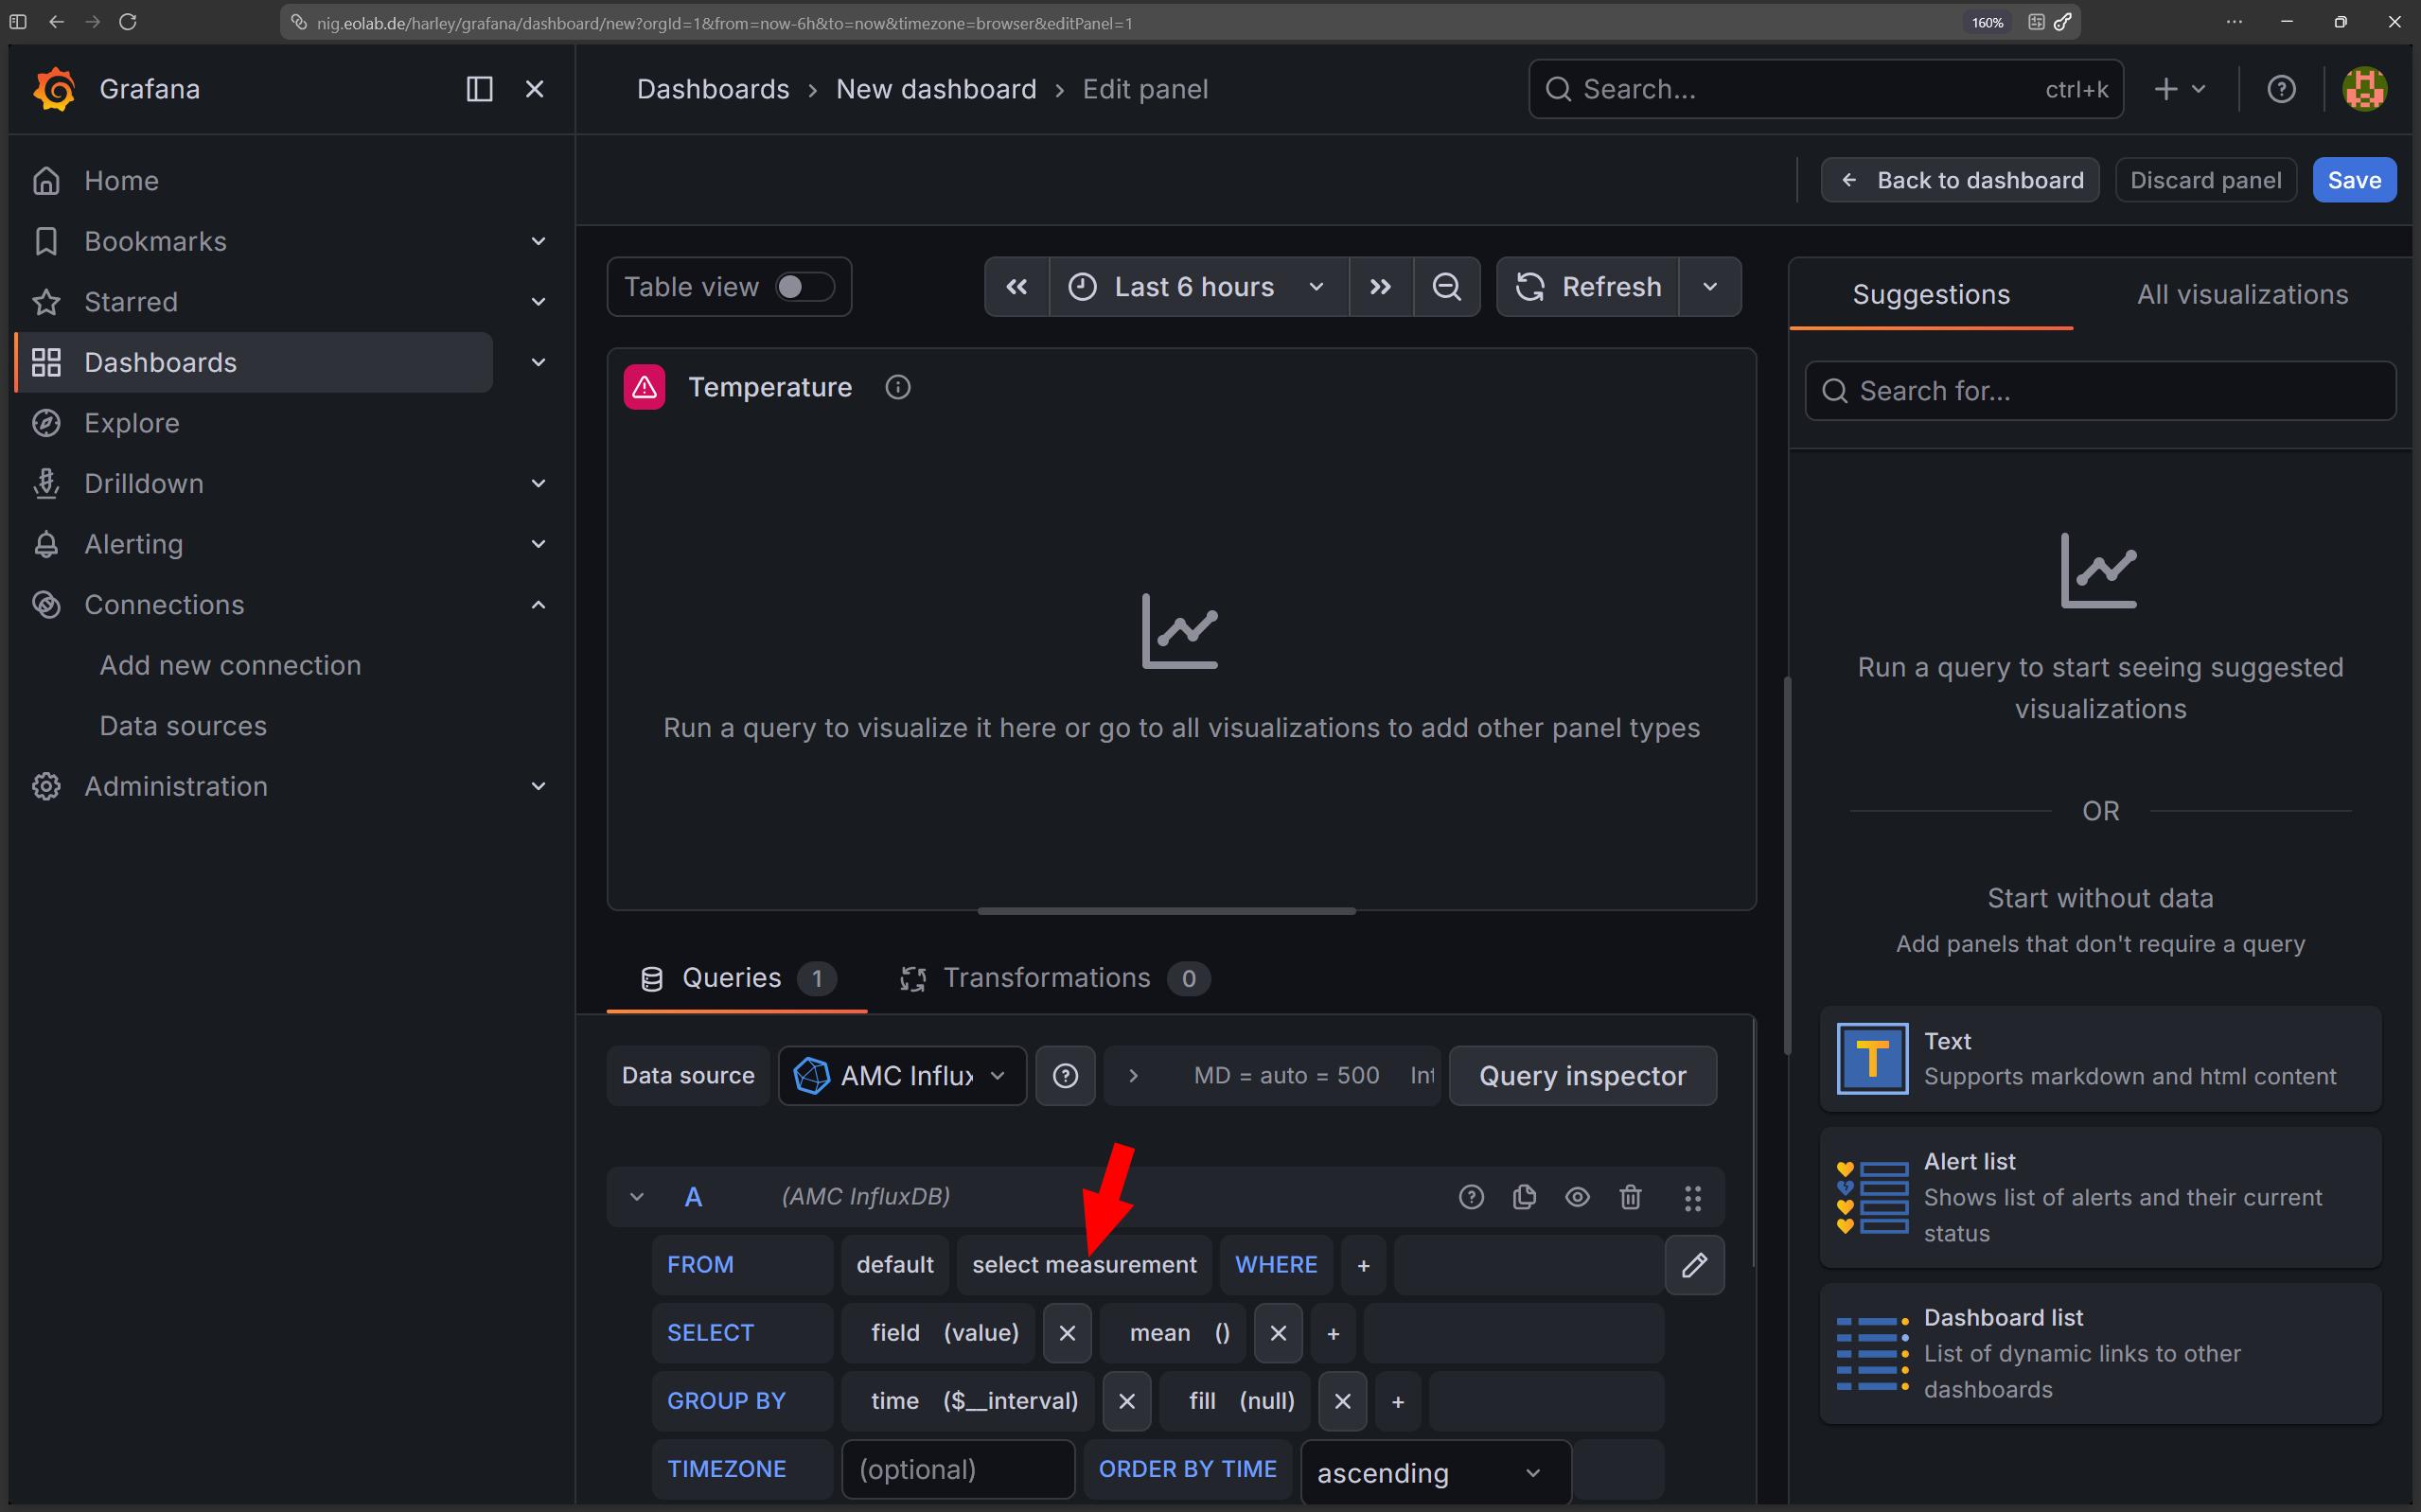The height and width of the screenshot is (1512, 2421).
Task: Expand the Alerting section
Action: tap(538, 544)
